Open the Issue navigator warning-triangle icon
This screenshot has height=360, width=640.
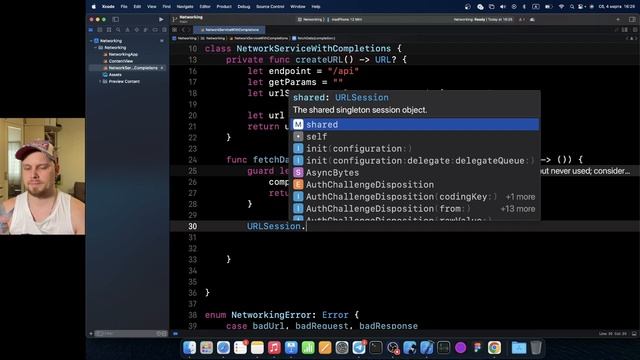tap(127, 30)
